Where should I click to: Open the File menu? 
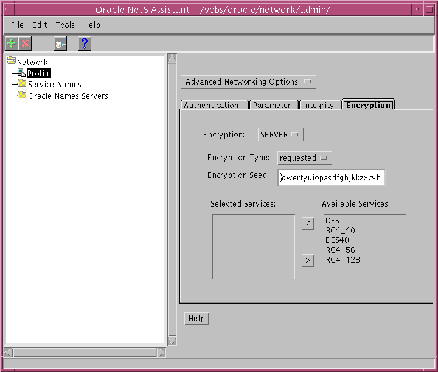click(17, 25)
